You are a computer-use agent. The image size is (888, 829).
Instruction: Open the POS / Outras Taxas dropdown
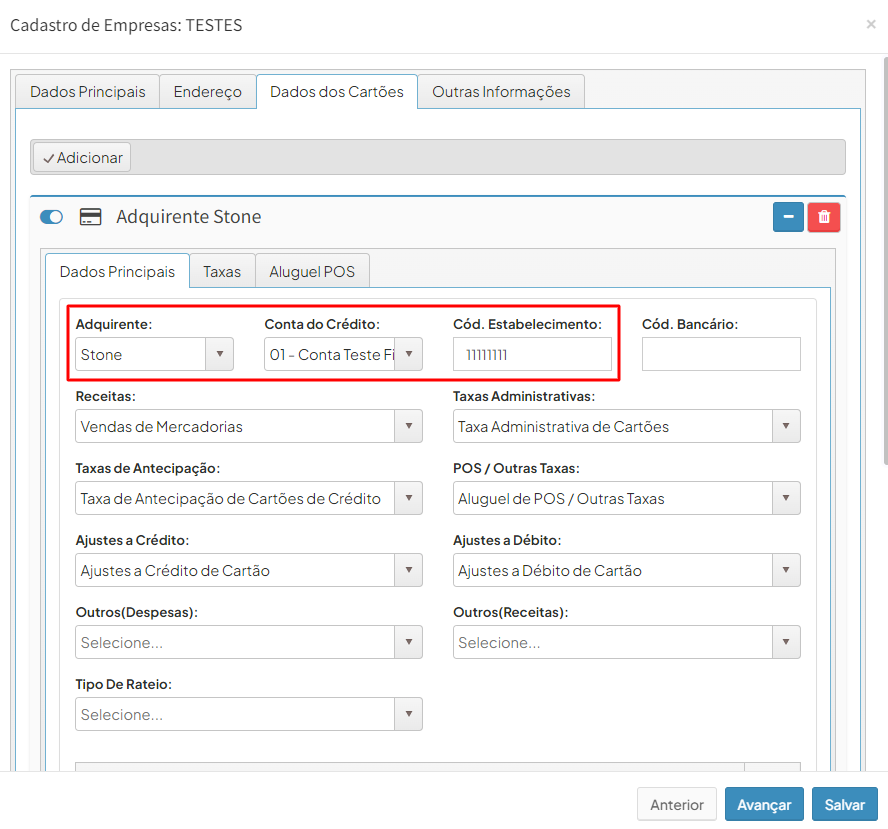(x=787, y=497)
